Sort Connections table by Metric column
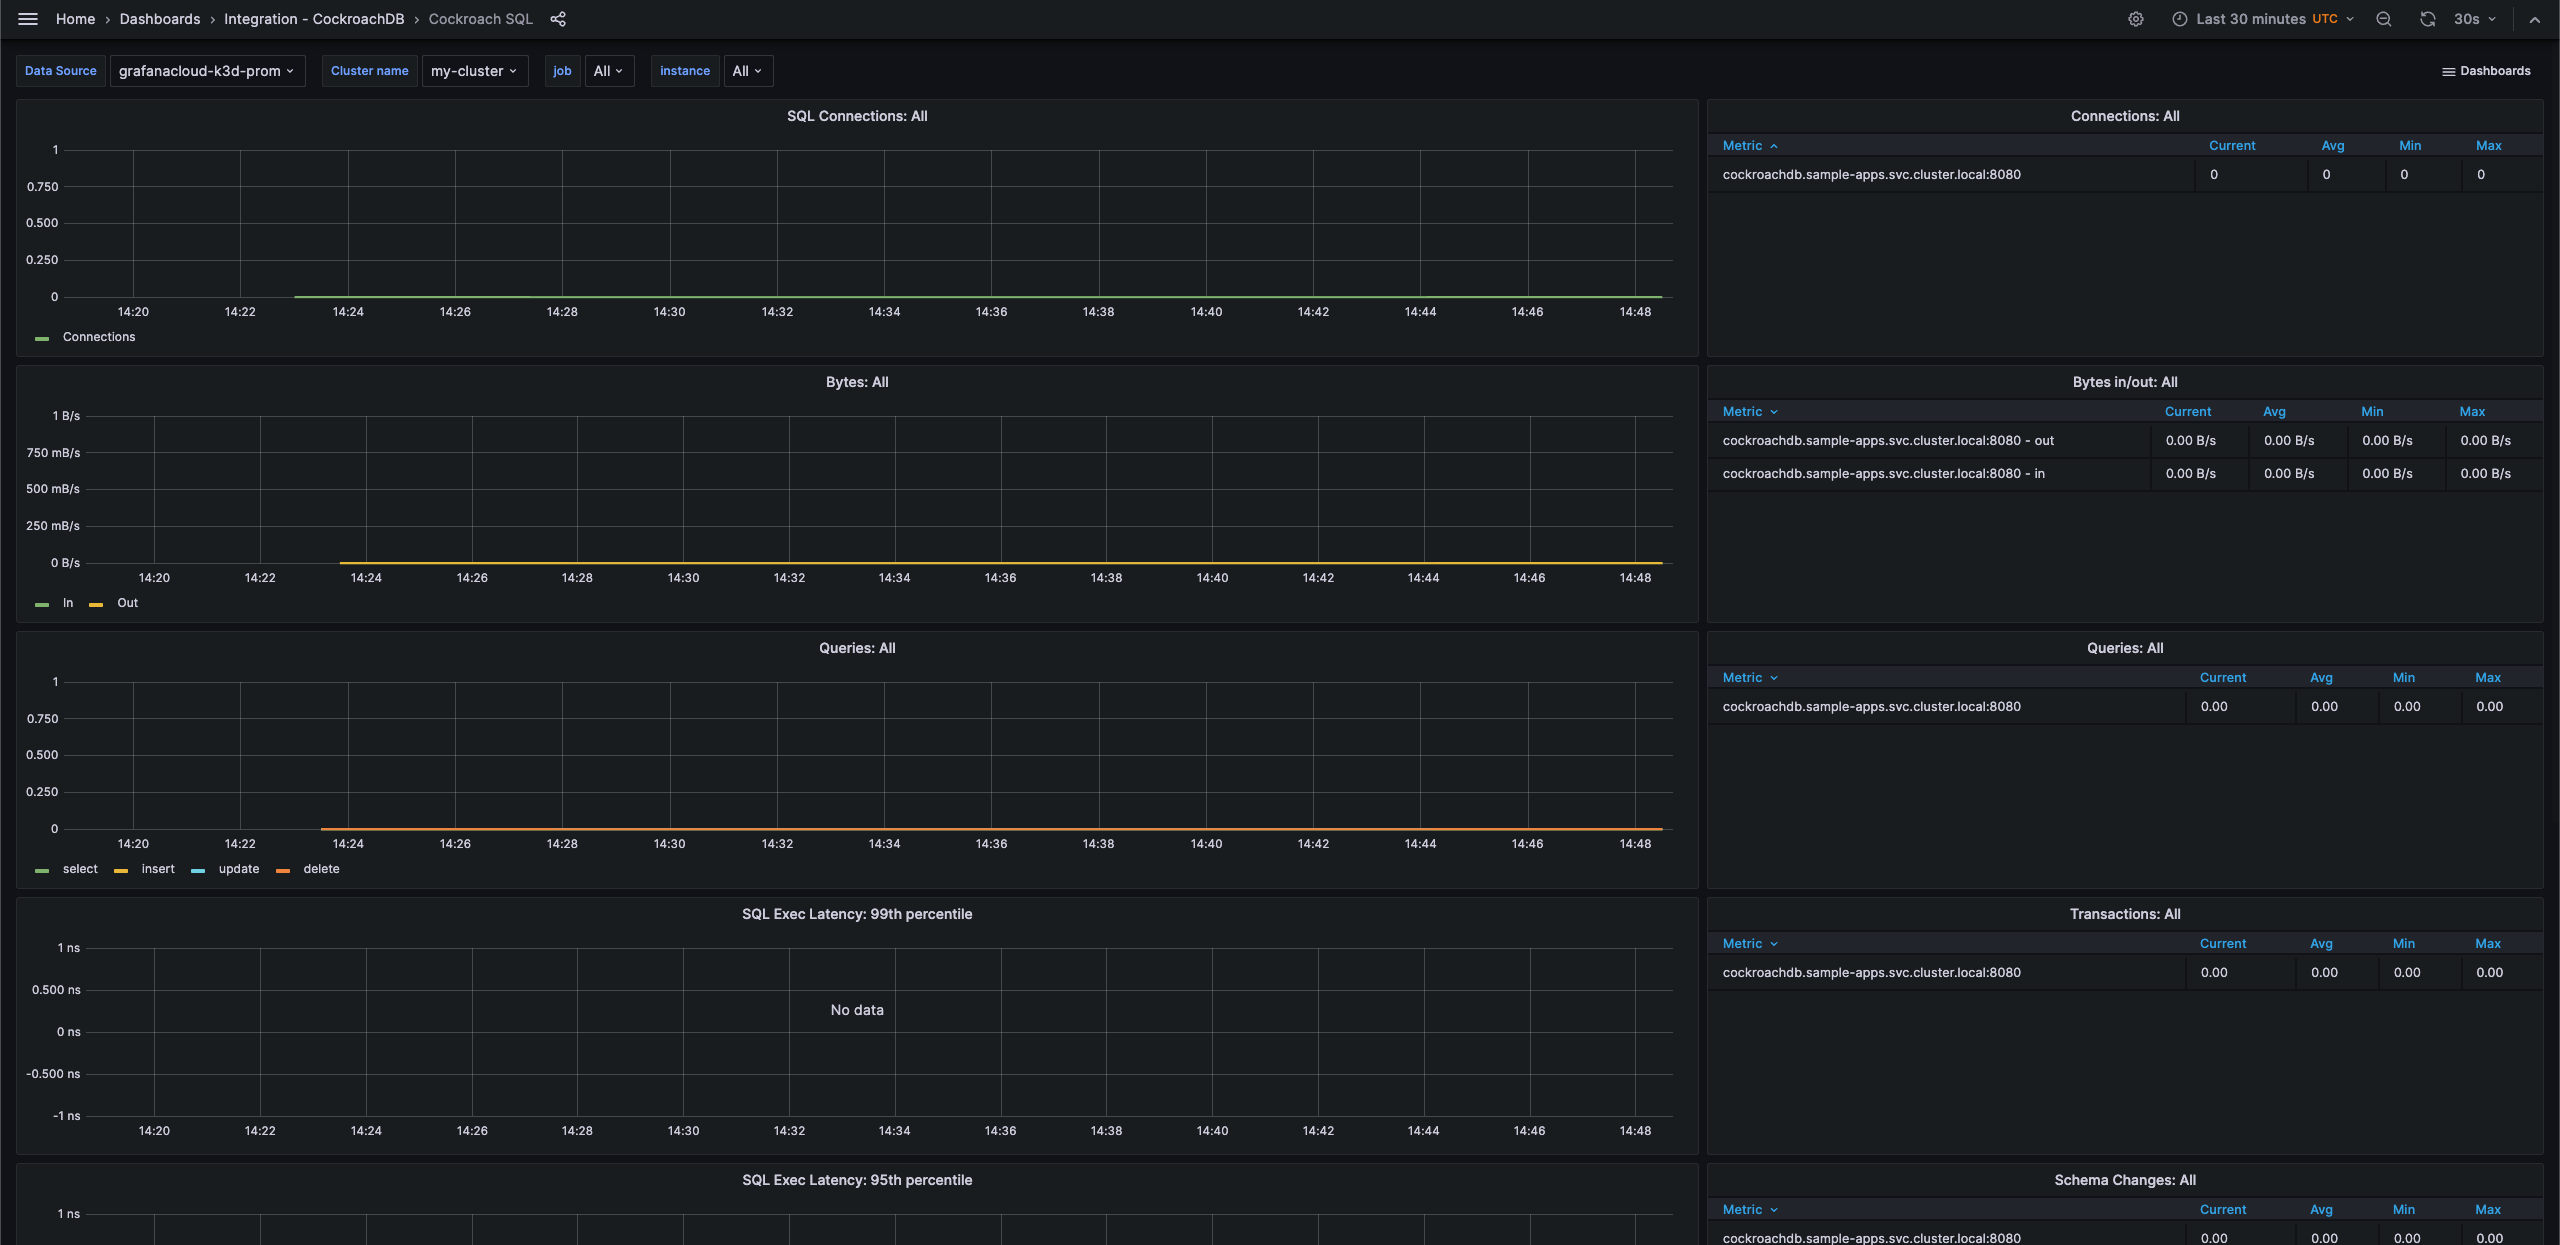2560x1245 pixels. [1742, 146]
